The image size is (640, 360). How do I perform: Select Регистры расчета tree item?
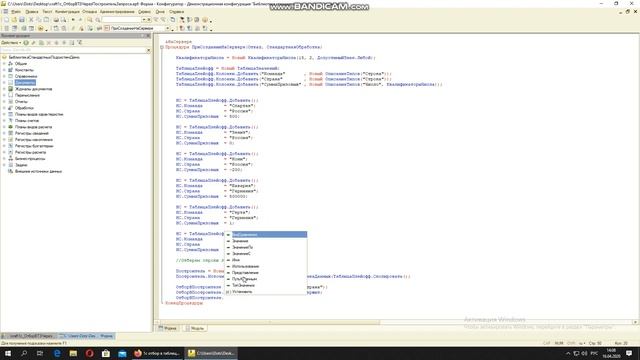click(31, 152)
